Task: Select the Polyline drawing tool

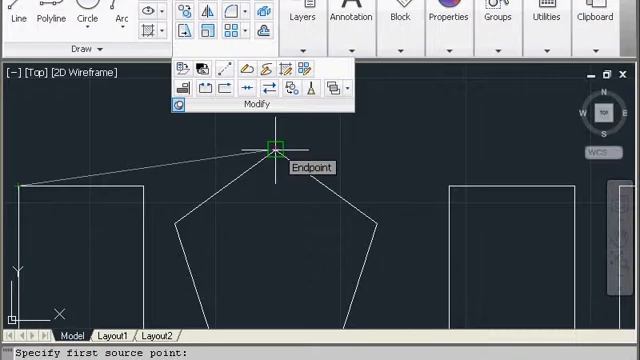Action: [51, 12]
